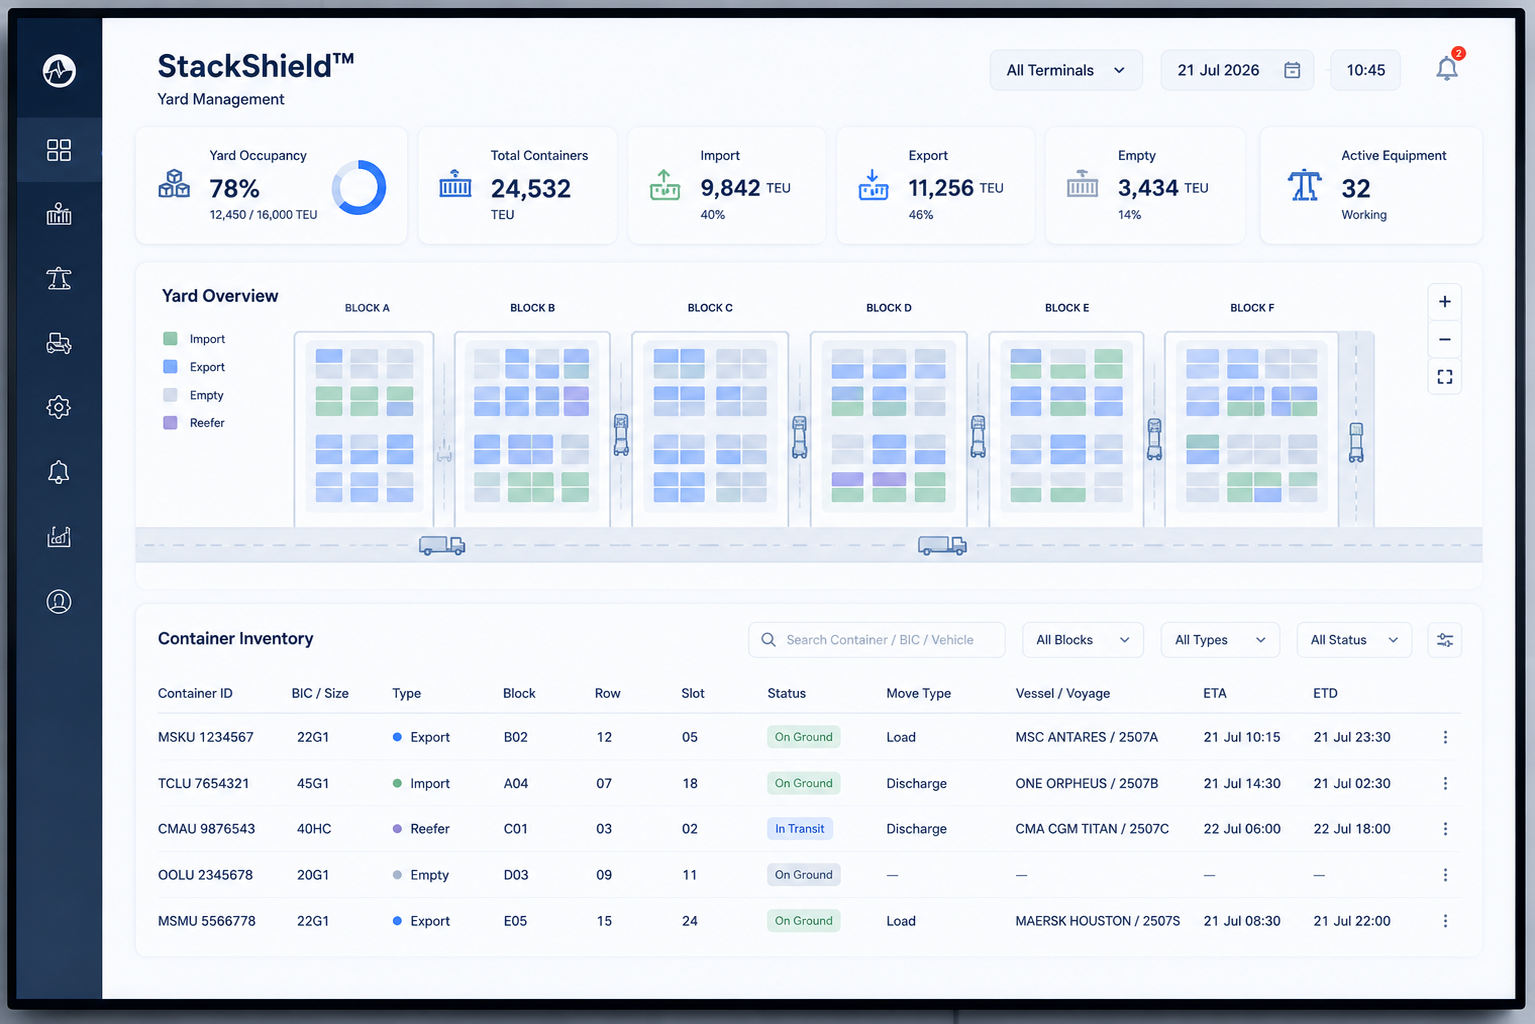
Task: Open the reports chart icon in sidebar
Action: click(59, 537)
